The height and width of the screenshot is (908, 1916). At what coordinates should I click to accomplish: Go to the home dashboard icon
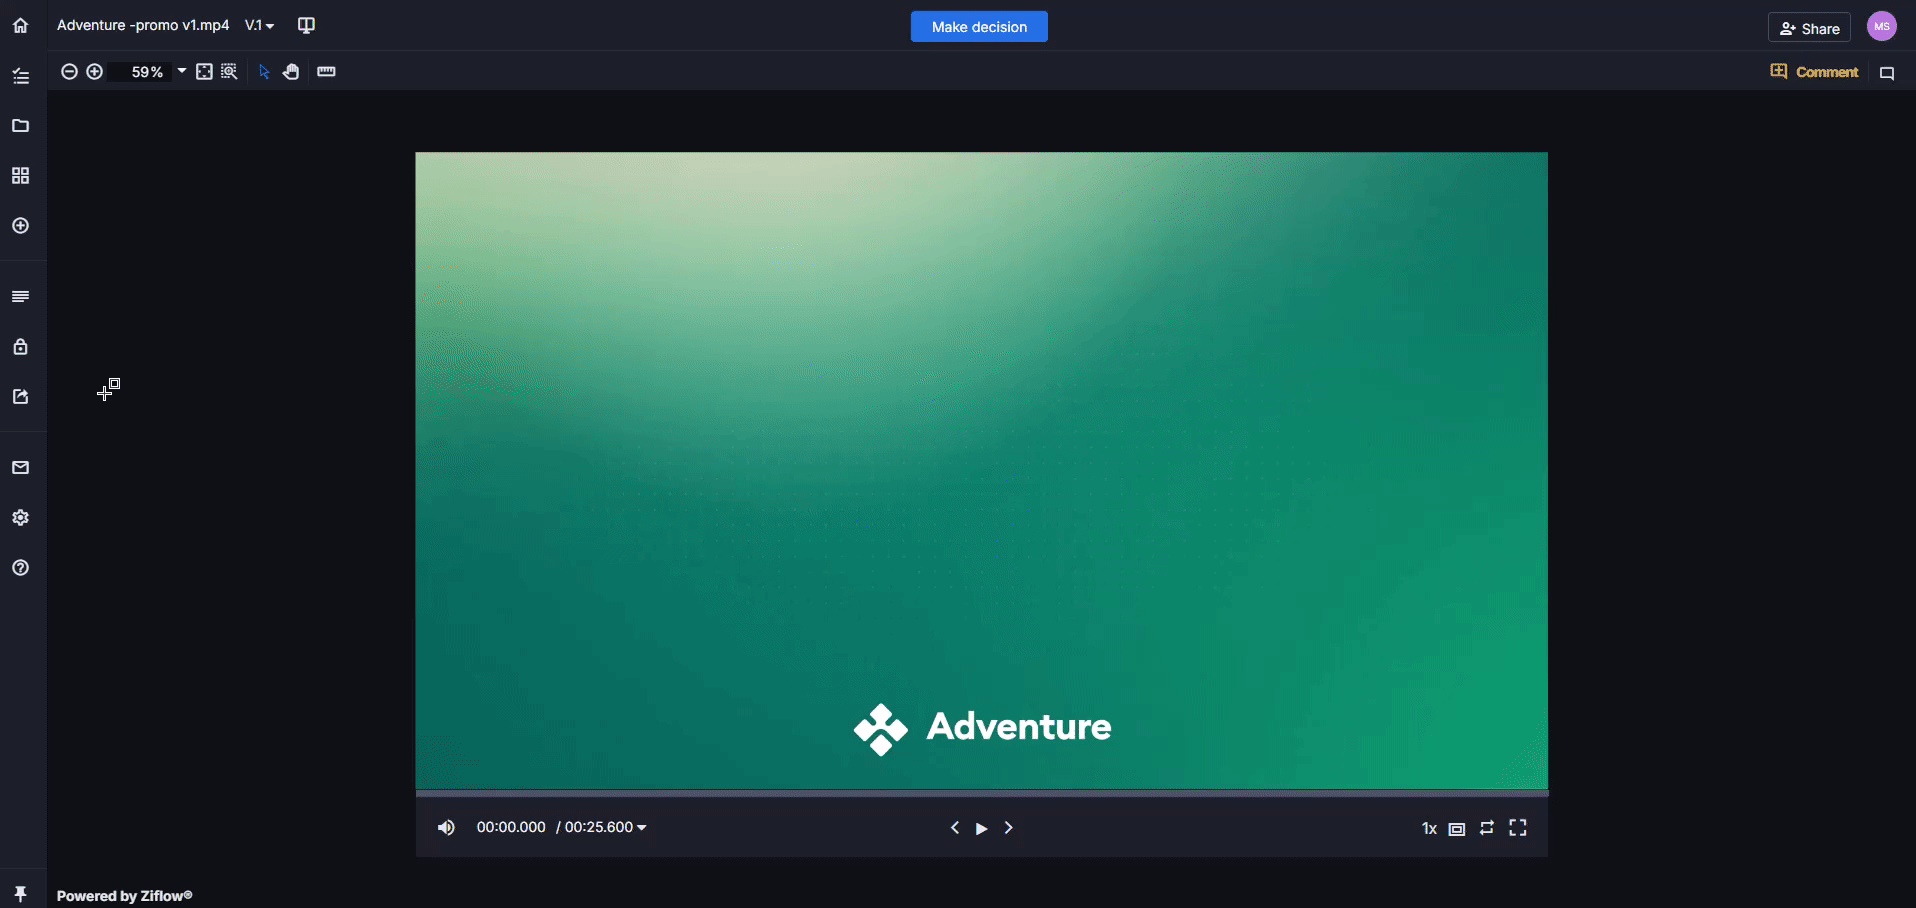click(x=20, y=25)
